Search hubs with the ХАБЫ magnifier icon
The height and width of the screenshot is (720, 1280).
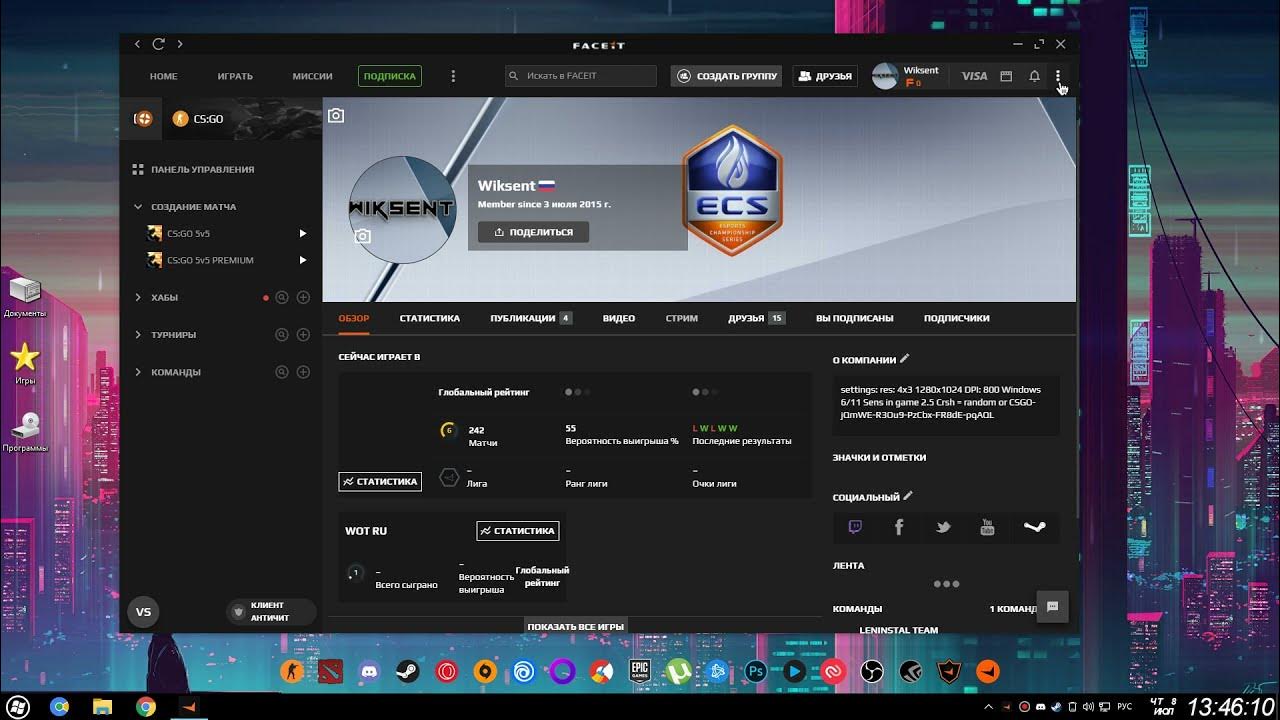[282, 297]
